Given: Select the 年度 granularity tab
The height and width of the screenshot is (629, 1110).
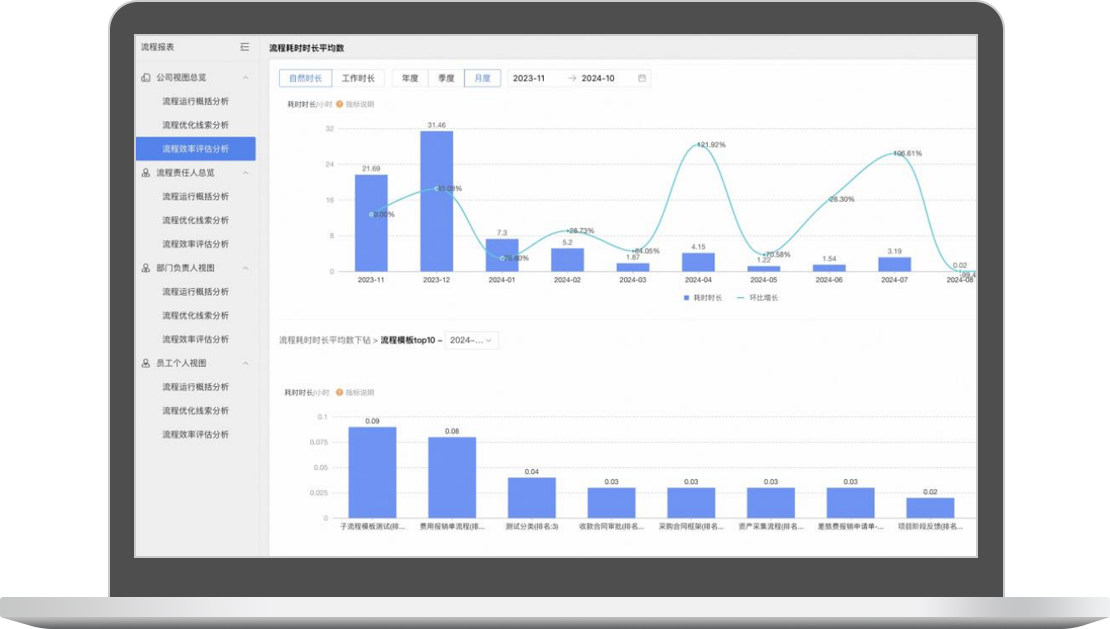Looking at the screenshot, I should click(x=410, y=78).
